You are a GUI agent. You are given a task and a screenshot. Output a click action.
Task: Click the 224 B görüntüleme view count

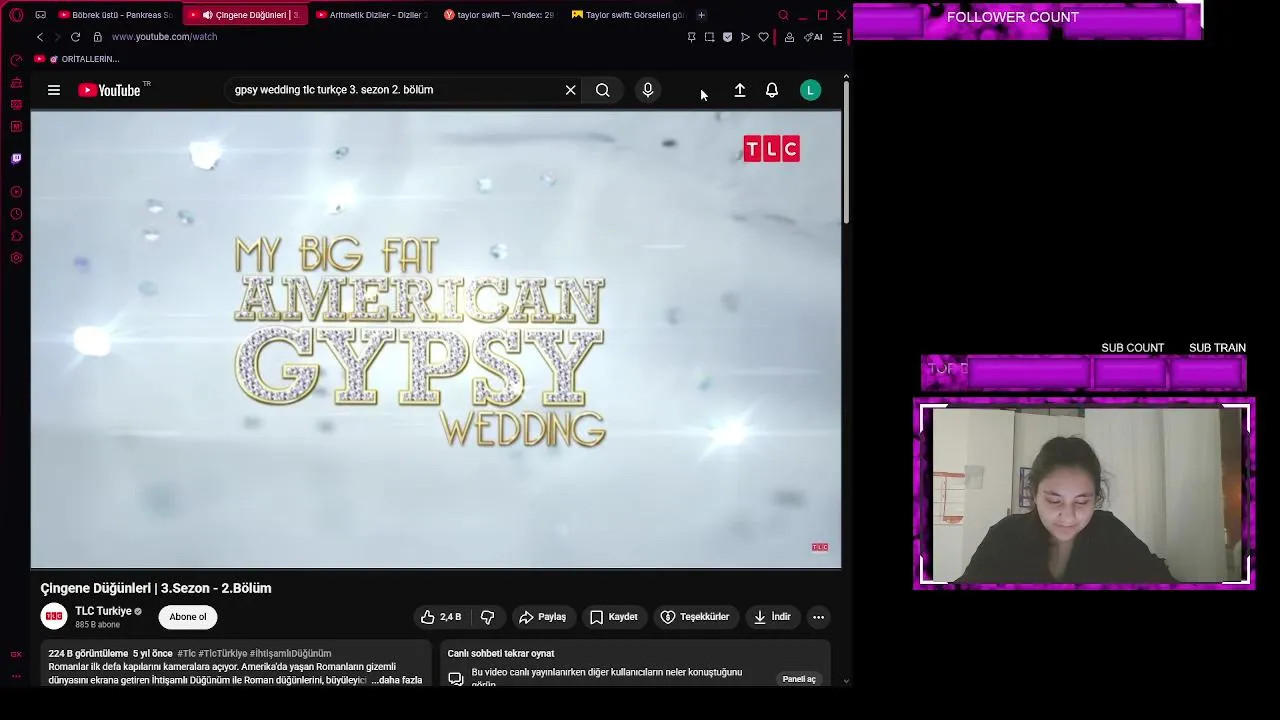coord(88,653)
